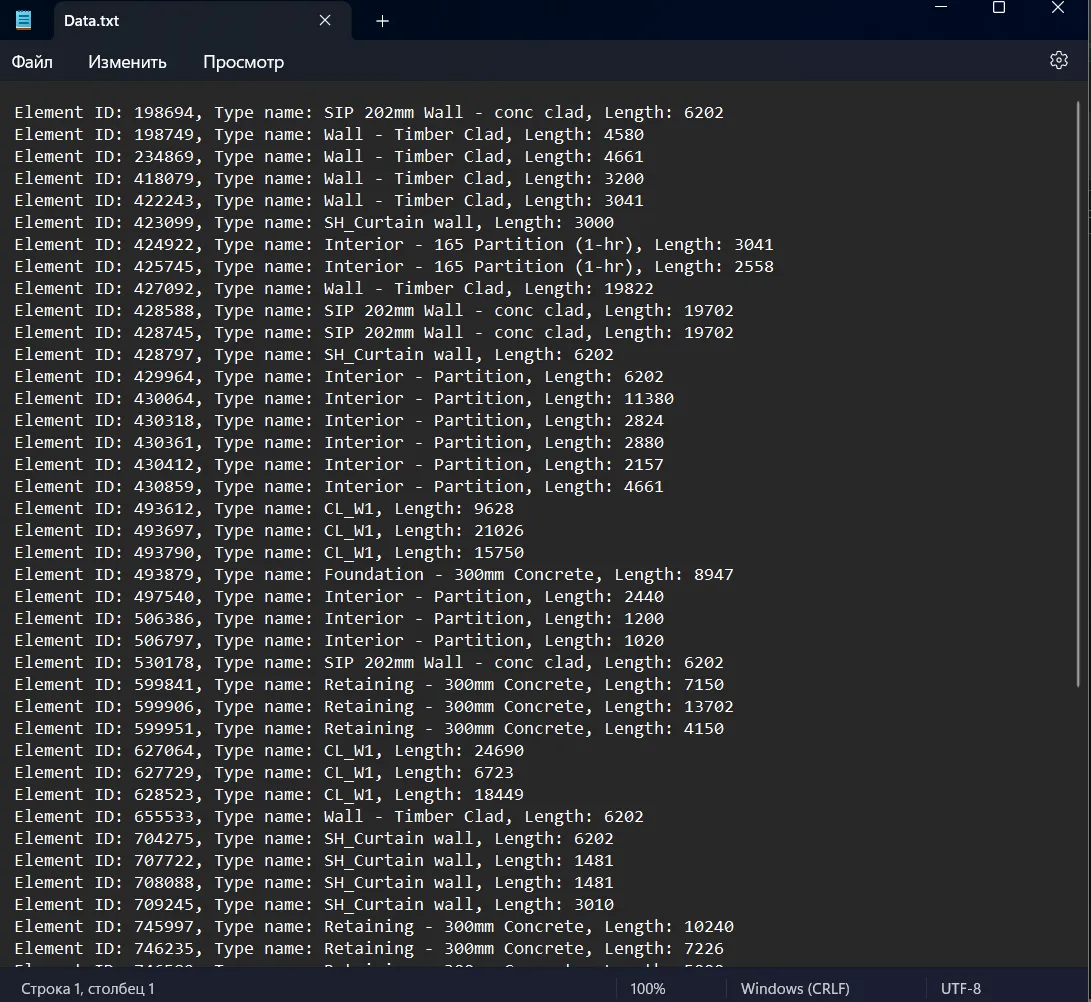Click line with Element ID 234869
1091x1002 pixels.
coord(329,157)
